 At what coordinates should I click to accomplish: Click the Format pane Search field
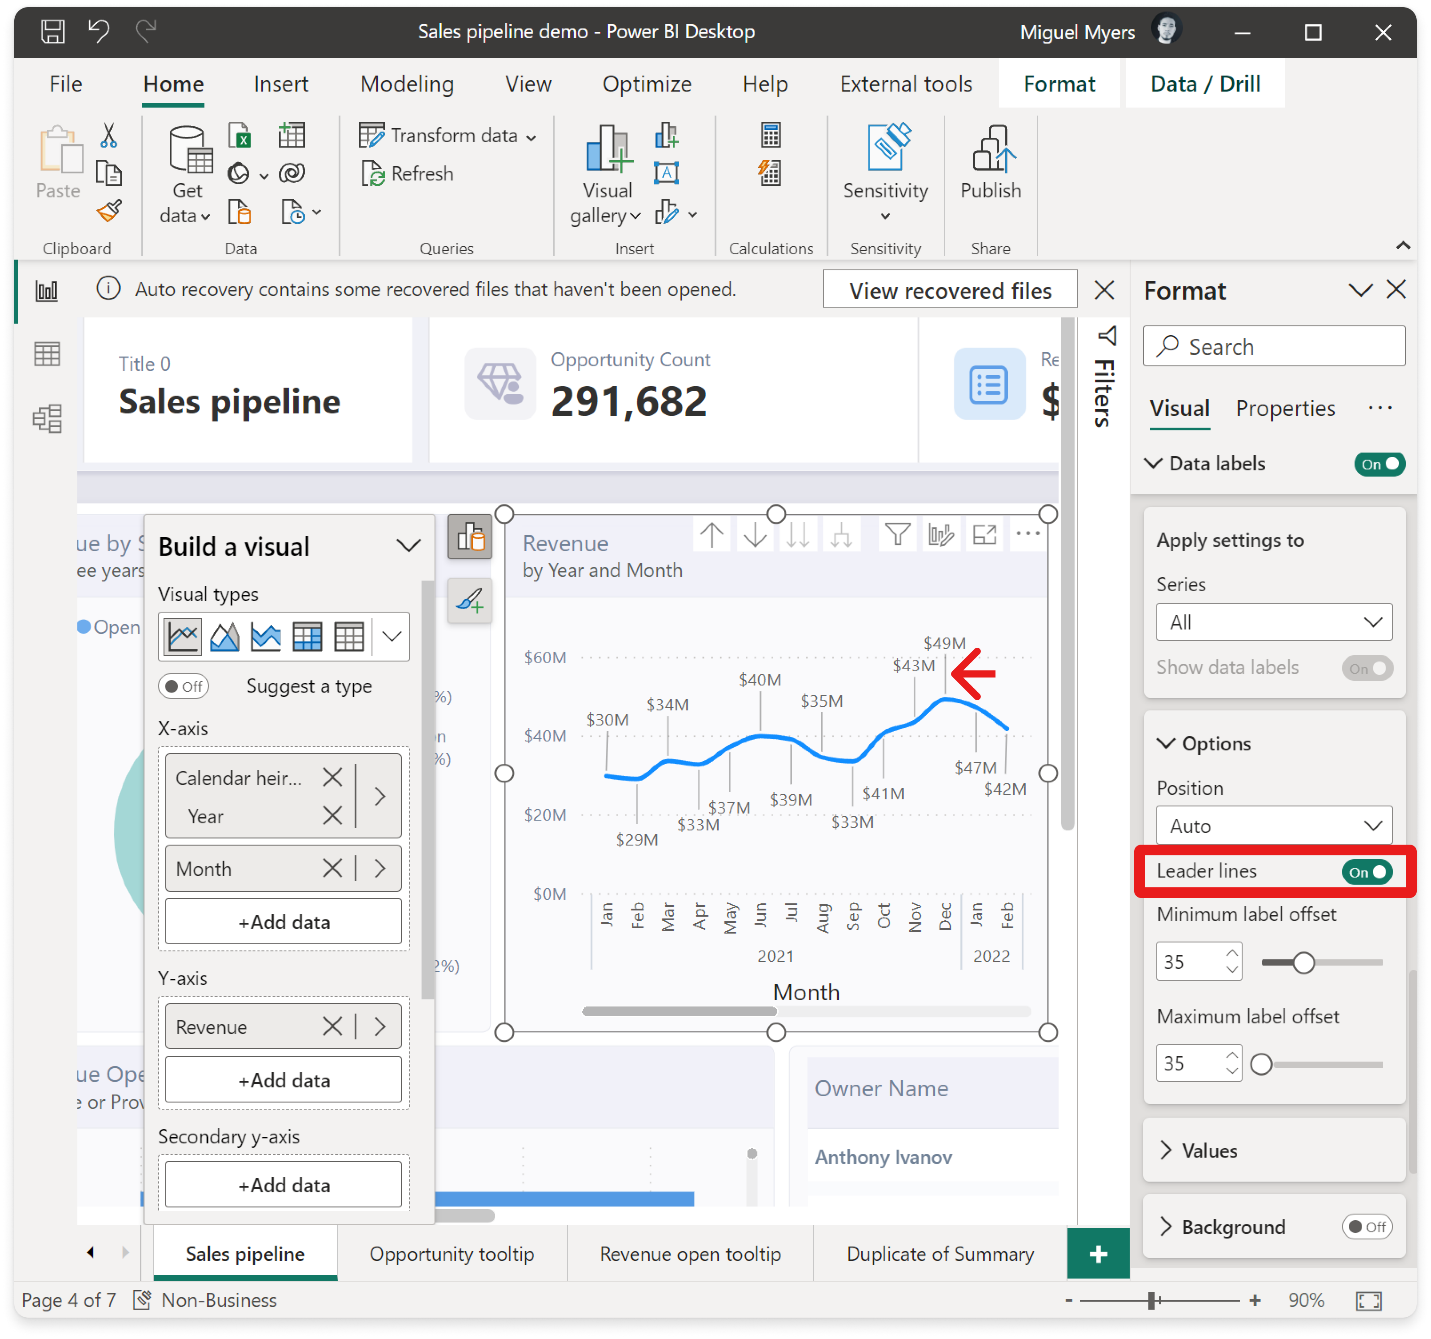[x=1274, y=346]
